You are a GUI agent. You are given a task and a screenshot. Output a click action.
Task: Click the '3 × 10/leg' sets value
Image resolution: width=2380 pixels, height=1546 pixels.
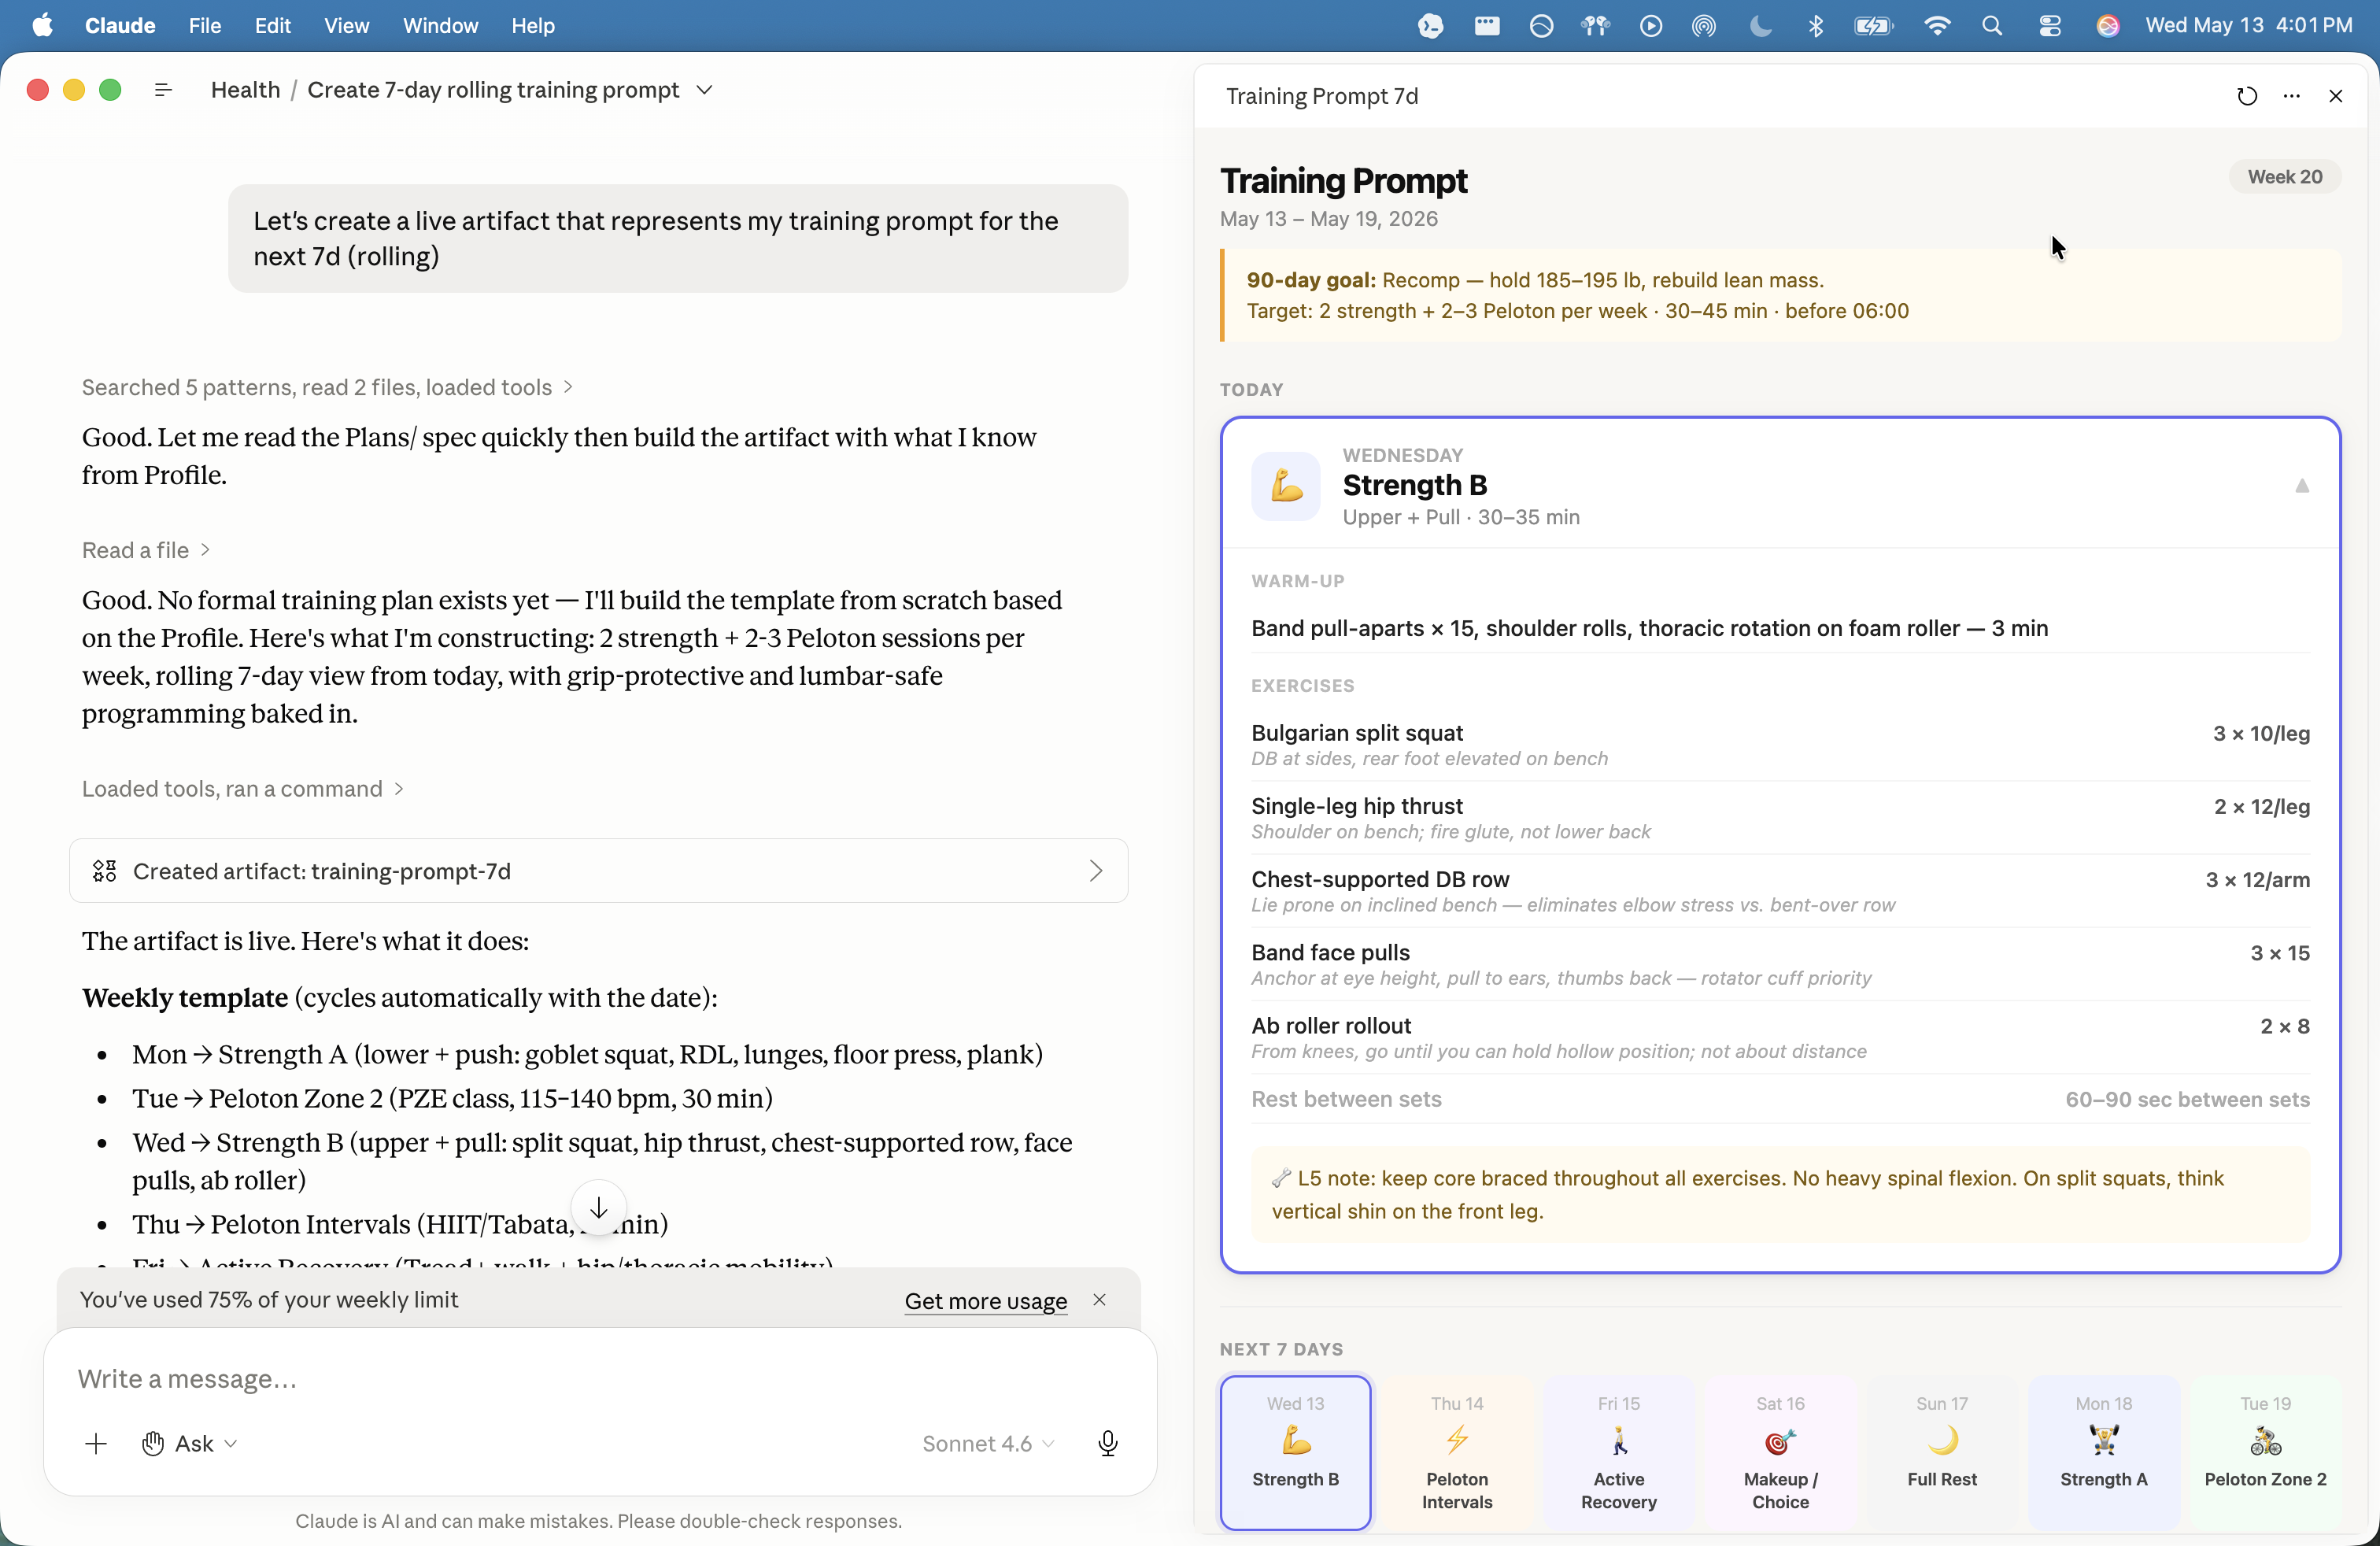coord(2261,734)
